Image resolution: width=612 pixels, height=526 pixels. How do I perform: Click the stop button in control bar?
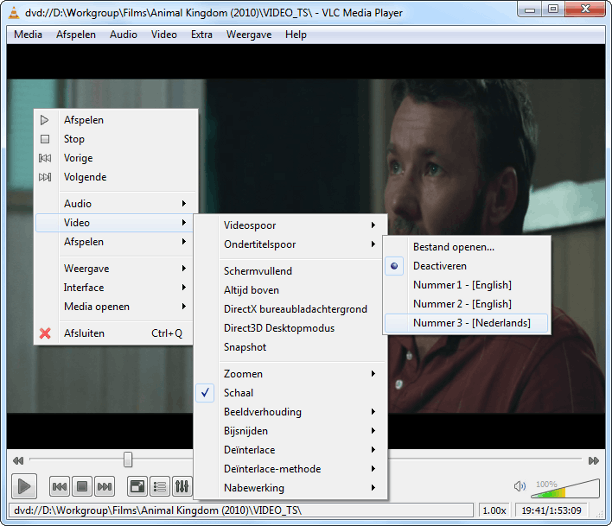click(82, 487)
